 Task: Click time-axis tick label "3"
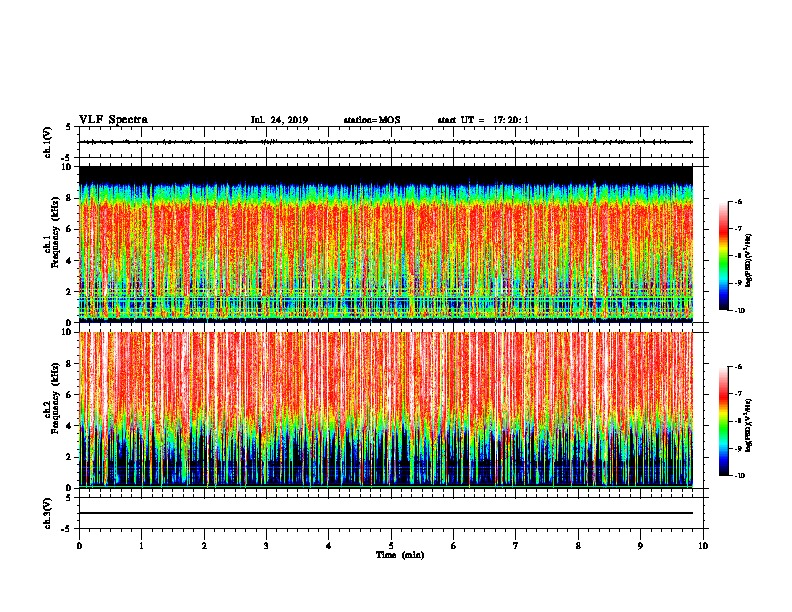coord(266,546)
